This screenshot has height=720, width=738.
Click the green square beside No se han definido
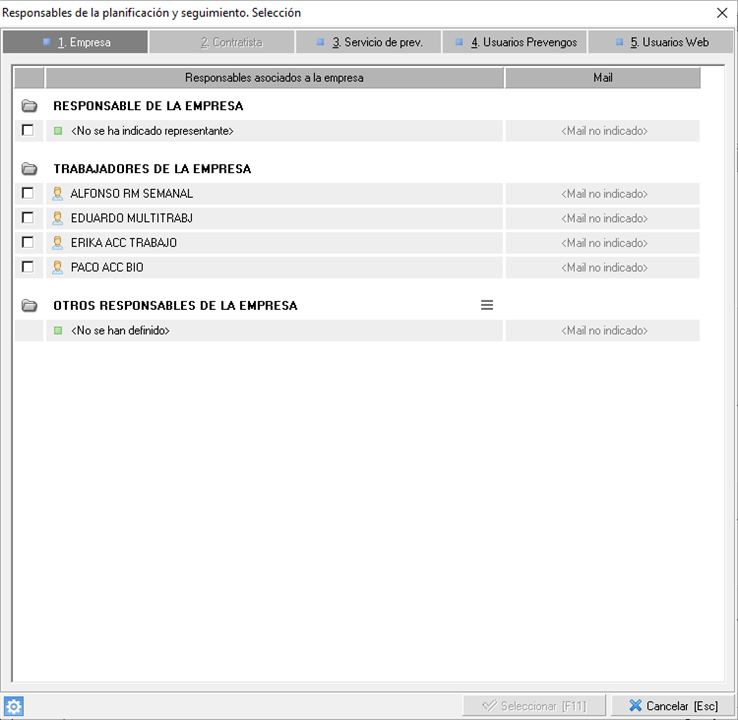point(58,330)
